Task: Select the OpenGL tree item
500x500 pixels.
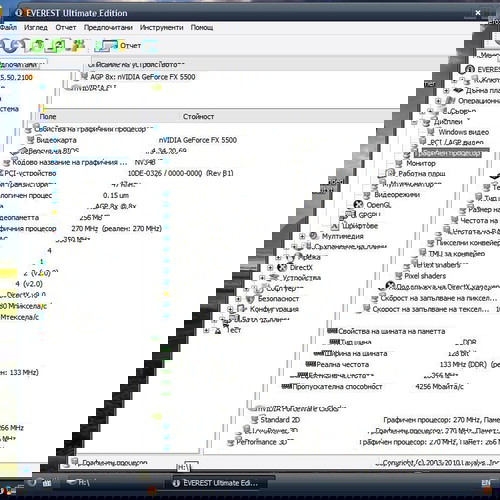Action: click(x=378, y=205)
